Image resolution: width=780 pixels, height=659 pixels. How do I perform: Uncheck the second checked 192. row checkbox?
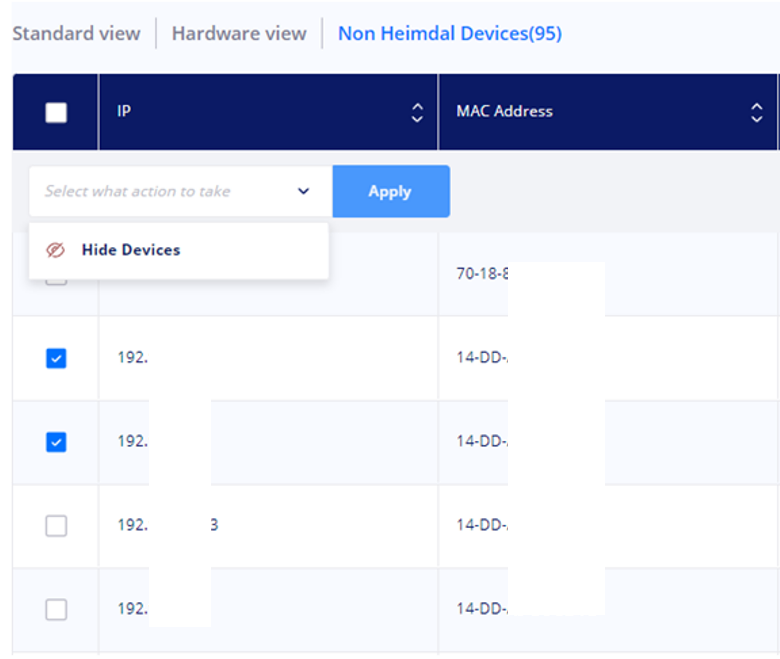pyautogui.click(x=56, y=442)
